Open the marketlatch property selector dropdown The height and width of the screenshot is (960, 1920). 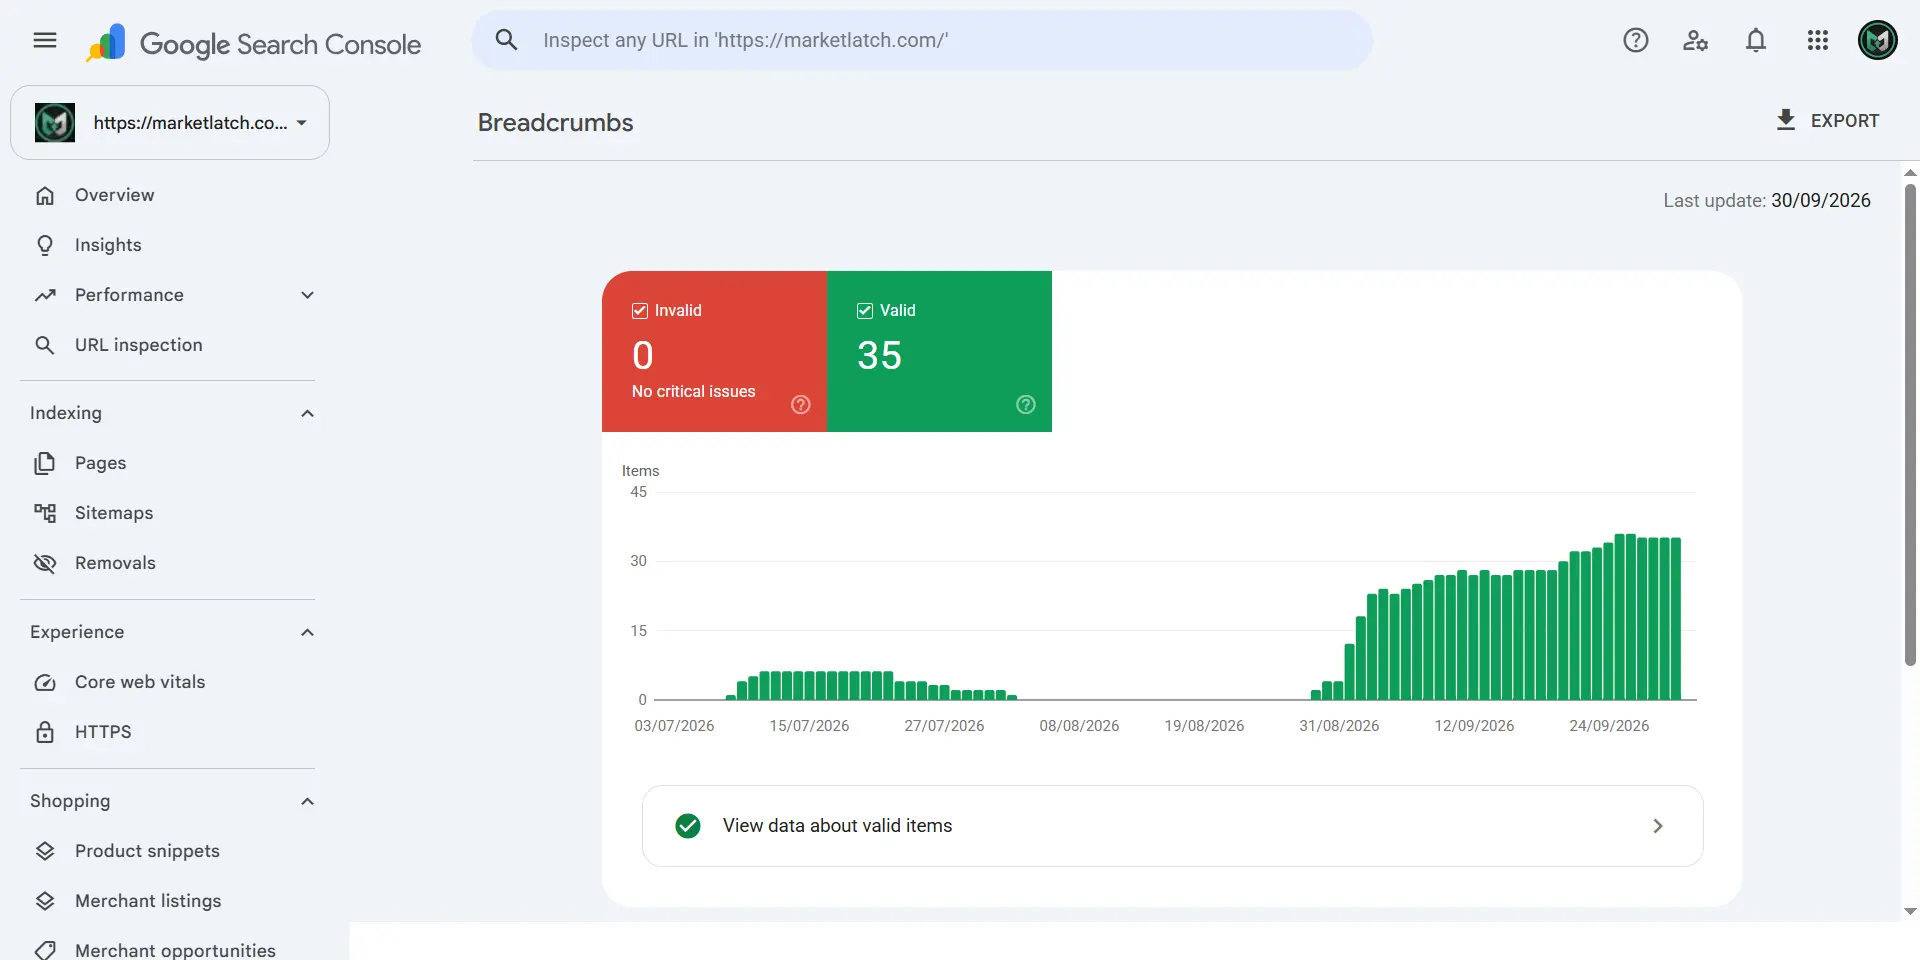click(x=170, y=122)
